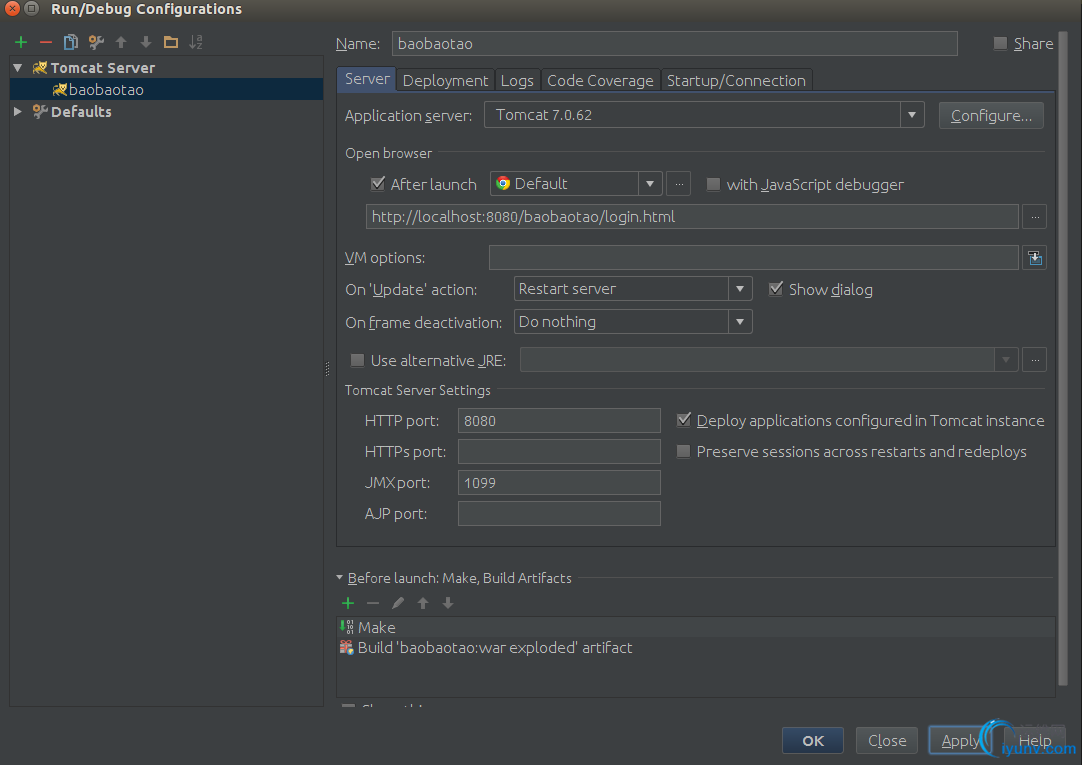The image size is (1082, 765).
Task: Toggle the Share checkbox
Action: coord(1000,43)
